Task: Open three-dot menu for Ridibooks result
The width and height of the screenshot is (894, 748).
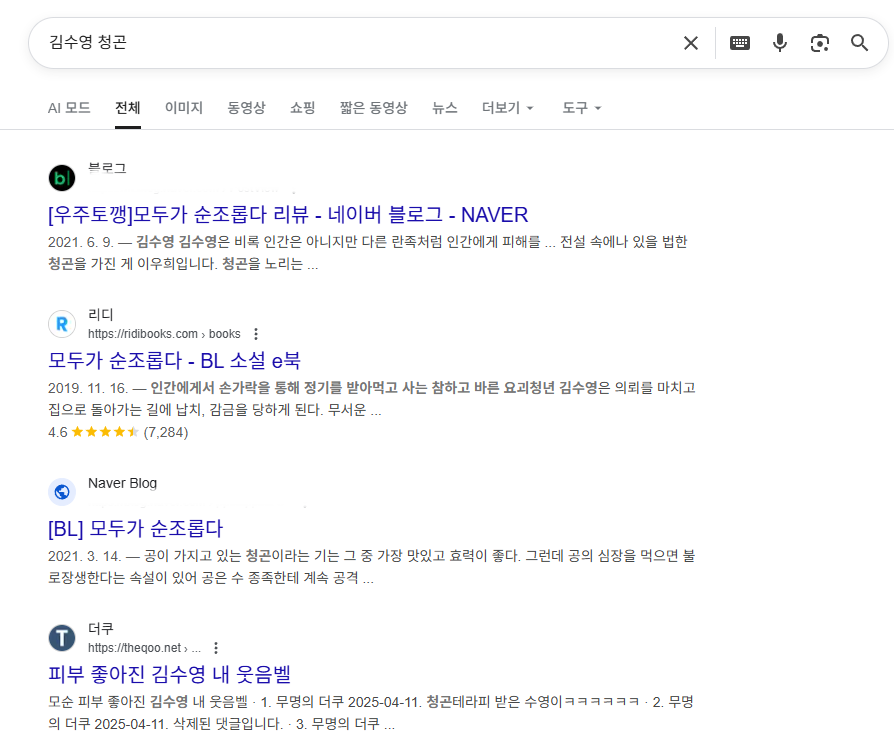Action: [x=256, y=334]
